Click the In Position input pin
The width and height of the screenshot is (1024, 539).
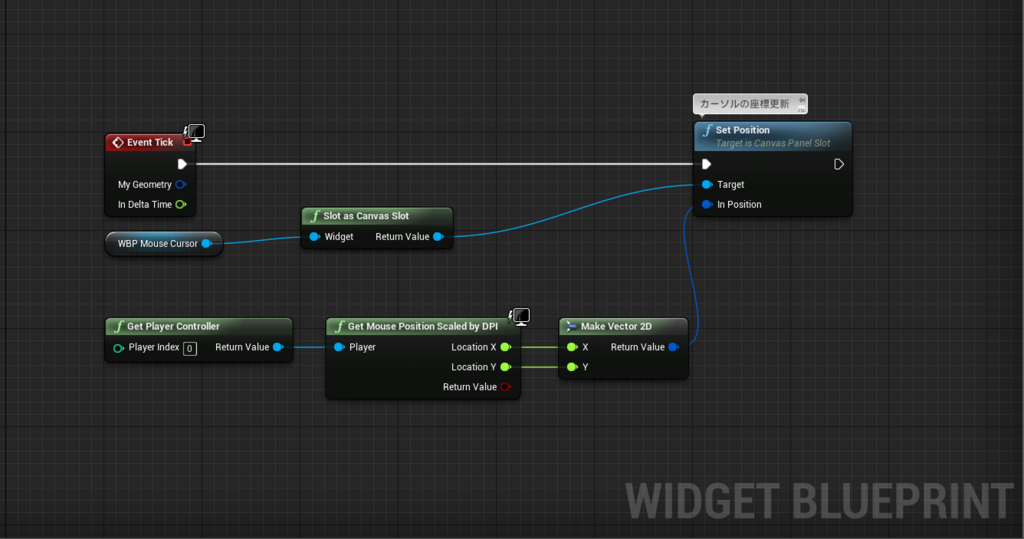[707, 204]
